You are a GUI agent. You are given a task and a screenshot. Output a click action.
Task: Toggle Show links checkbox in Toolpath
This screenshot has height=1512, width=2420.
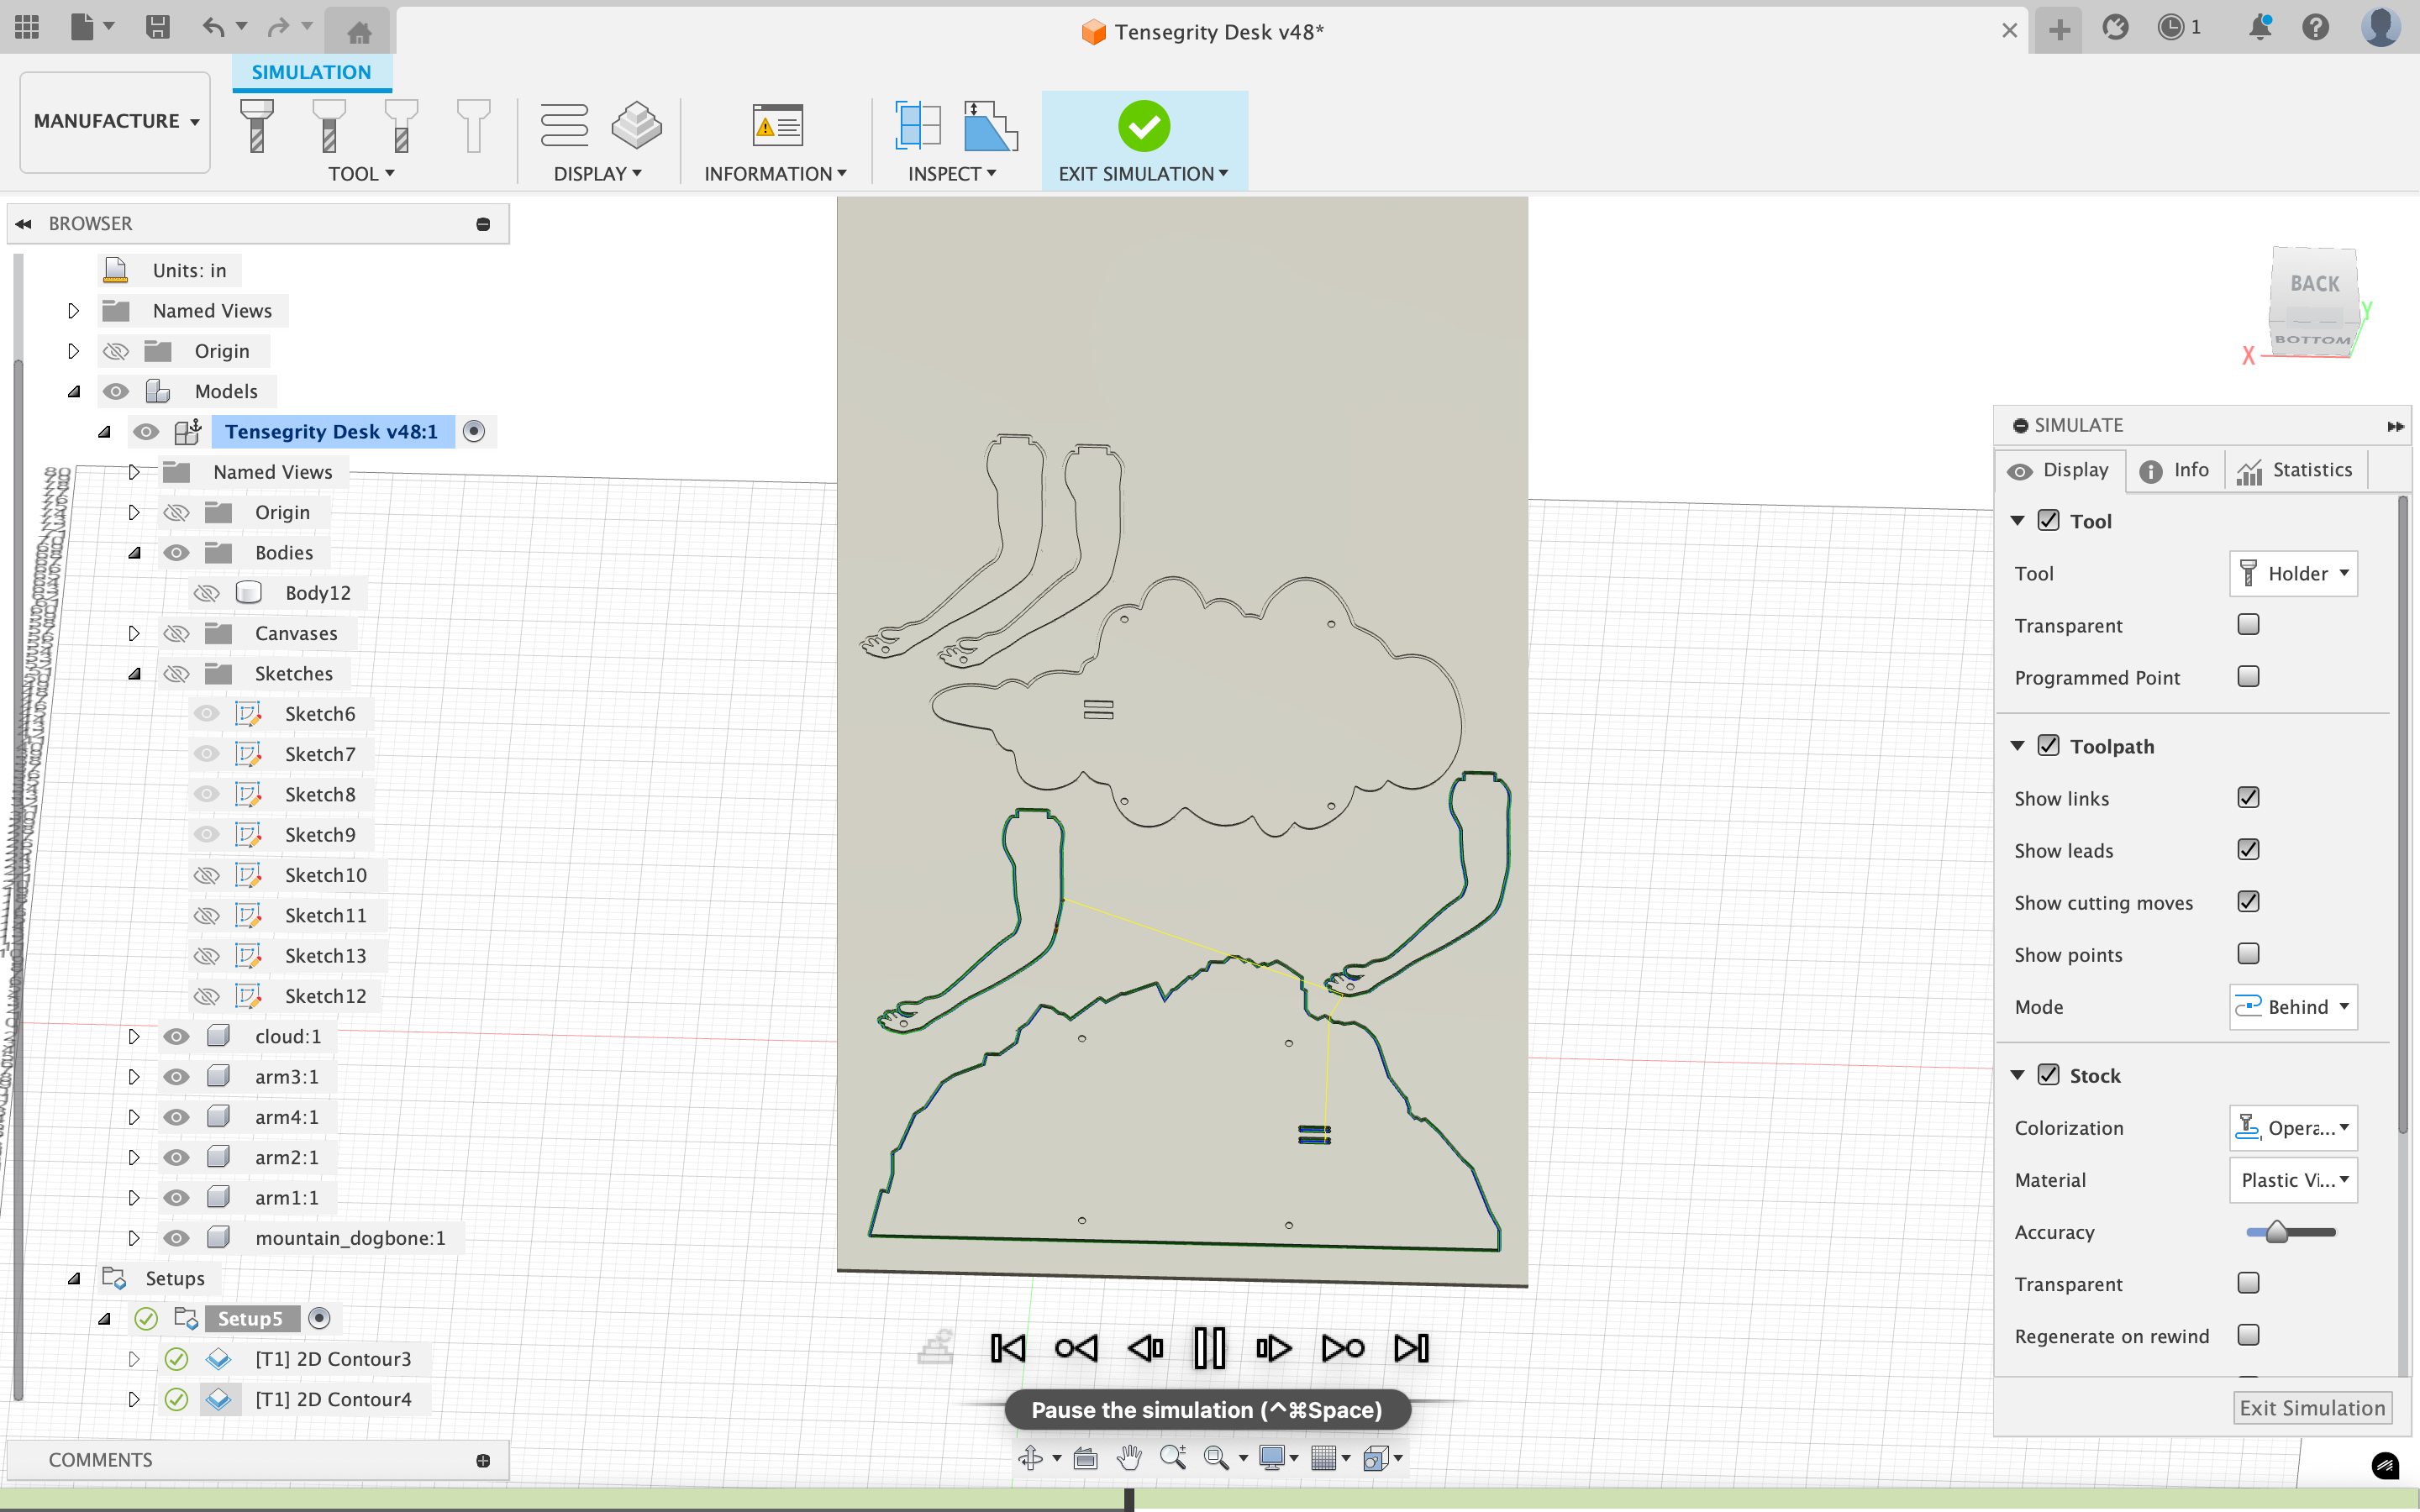2248,796
